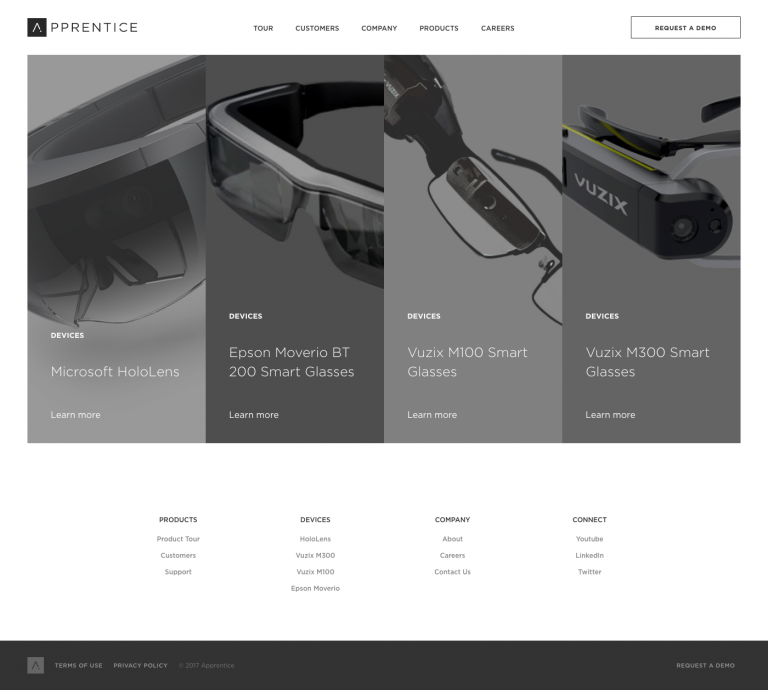Open Youtube footer link
The height and width of the screenshot is (690, 768).
tap(590, 539)
